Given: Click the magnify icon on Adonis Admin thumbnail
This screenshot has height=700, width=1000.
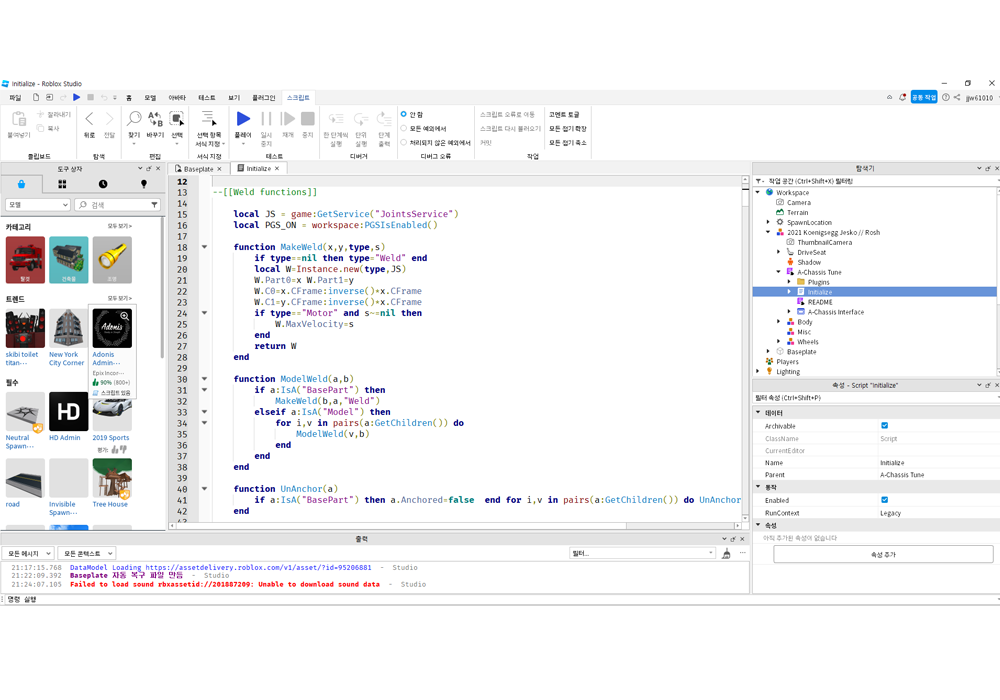Looking at the screenshot, I should 125,316.
